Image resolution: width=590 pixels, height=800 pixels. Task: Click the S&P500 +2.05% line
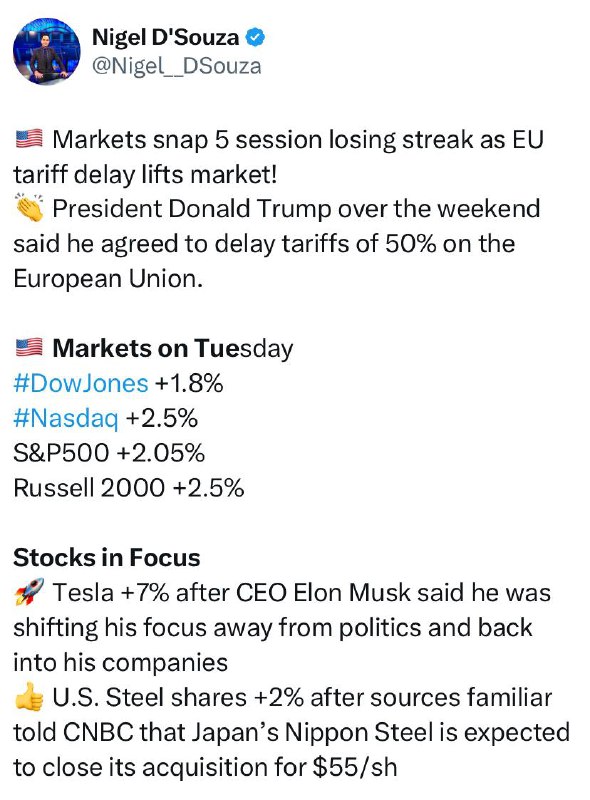109,453
